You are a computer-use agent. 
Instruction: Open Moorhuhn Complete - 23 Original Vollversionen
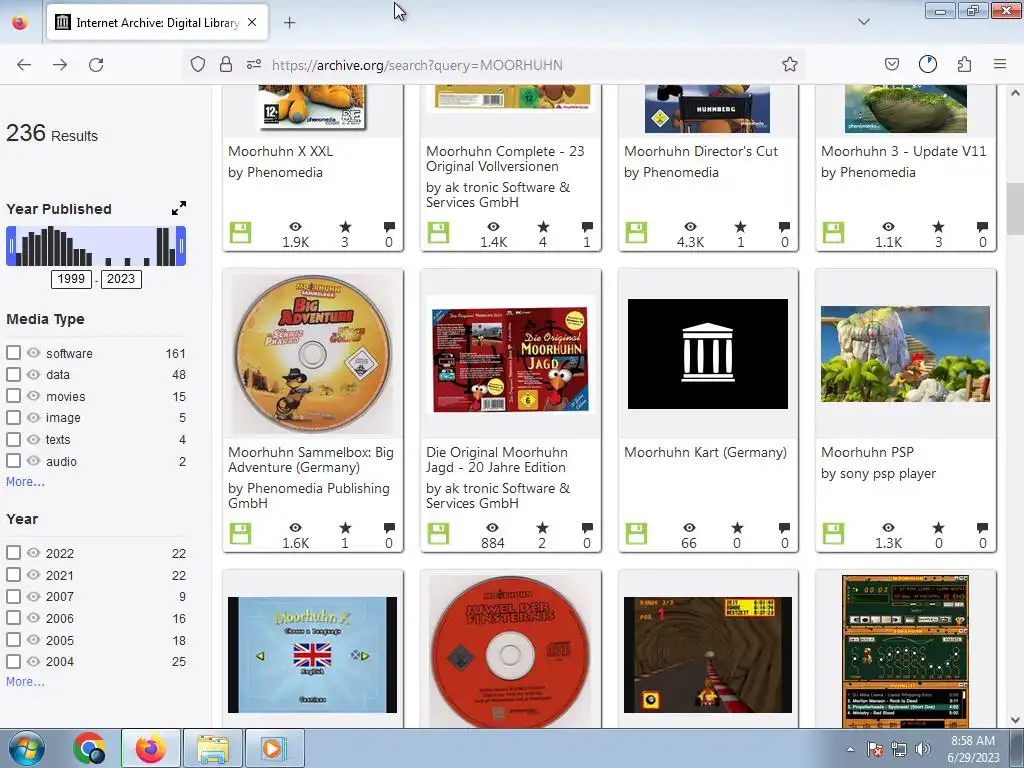coord(505,159)
